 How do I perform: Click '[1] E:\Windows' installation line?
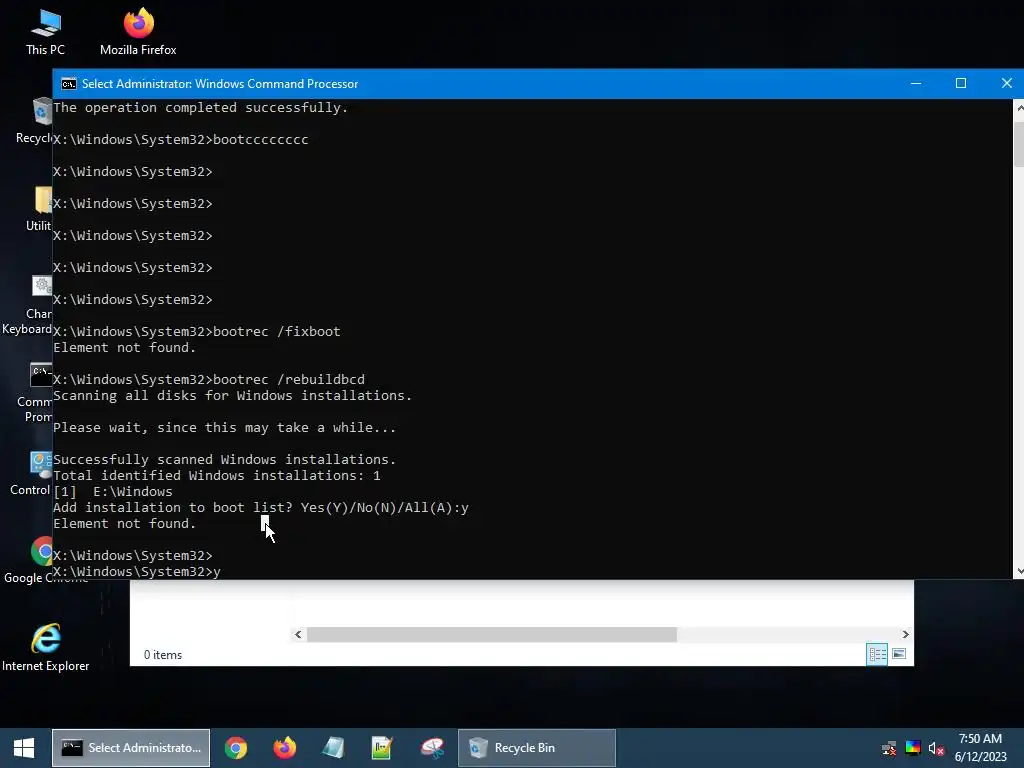(x=113, y=491)
